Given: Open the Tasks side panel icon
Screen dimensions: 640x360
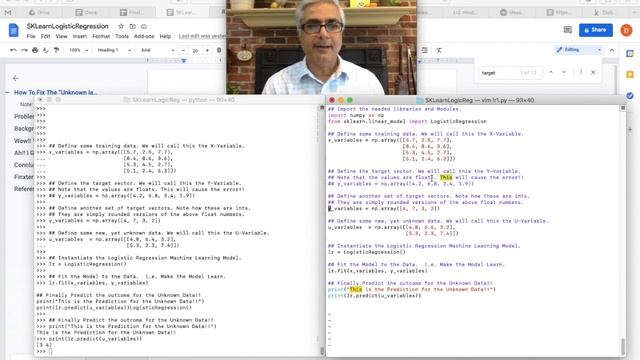Looking at the screenshot, I should click(630, 96).
